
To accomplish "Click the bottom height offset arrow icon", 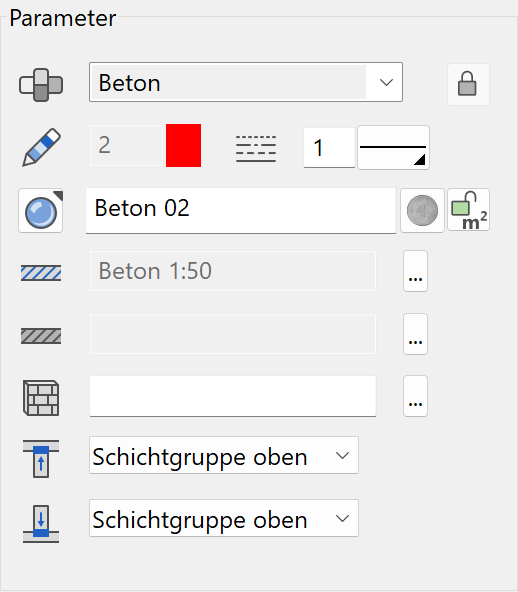I will click(x=41, y=524).
